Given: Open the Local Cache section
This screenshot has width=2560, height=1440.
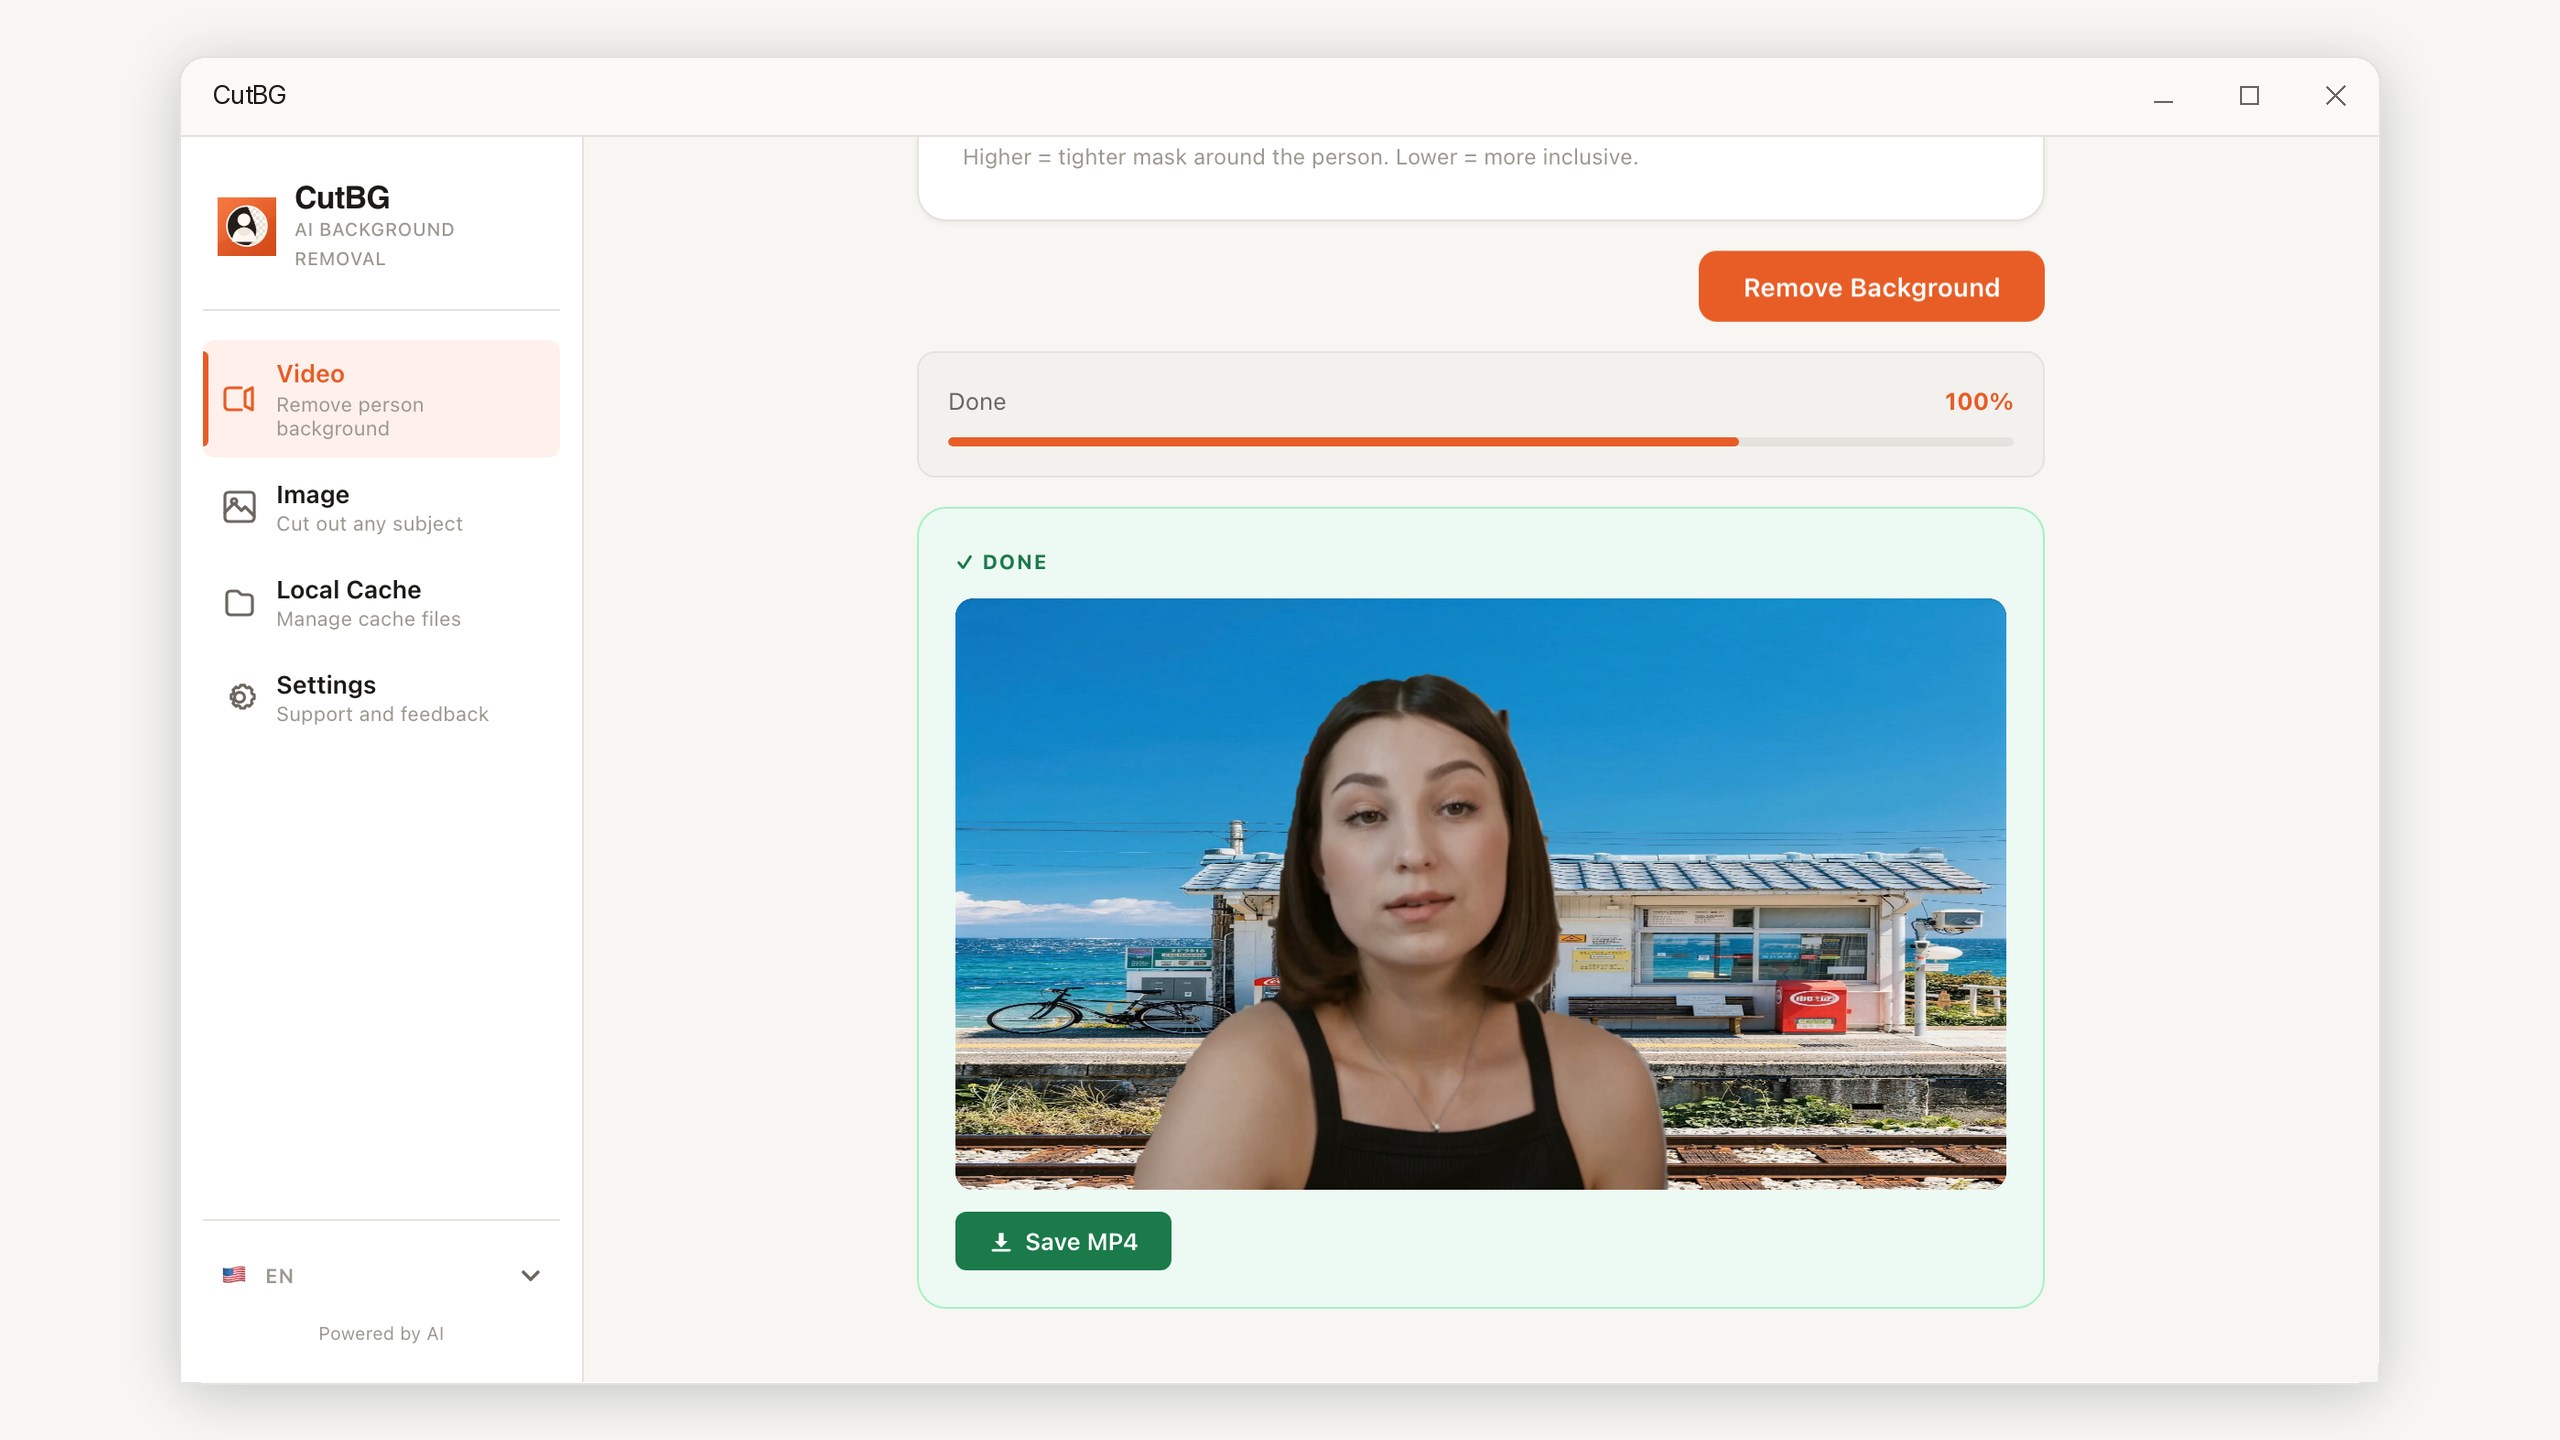Looking at the screenshot, I should (382, 603).
